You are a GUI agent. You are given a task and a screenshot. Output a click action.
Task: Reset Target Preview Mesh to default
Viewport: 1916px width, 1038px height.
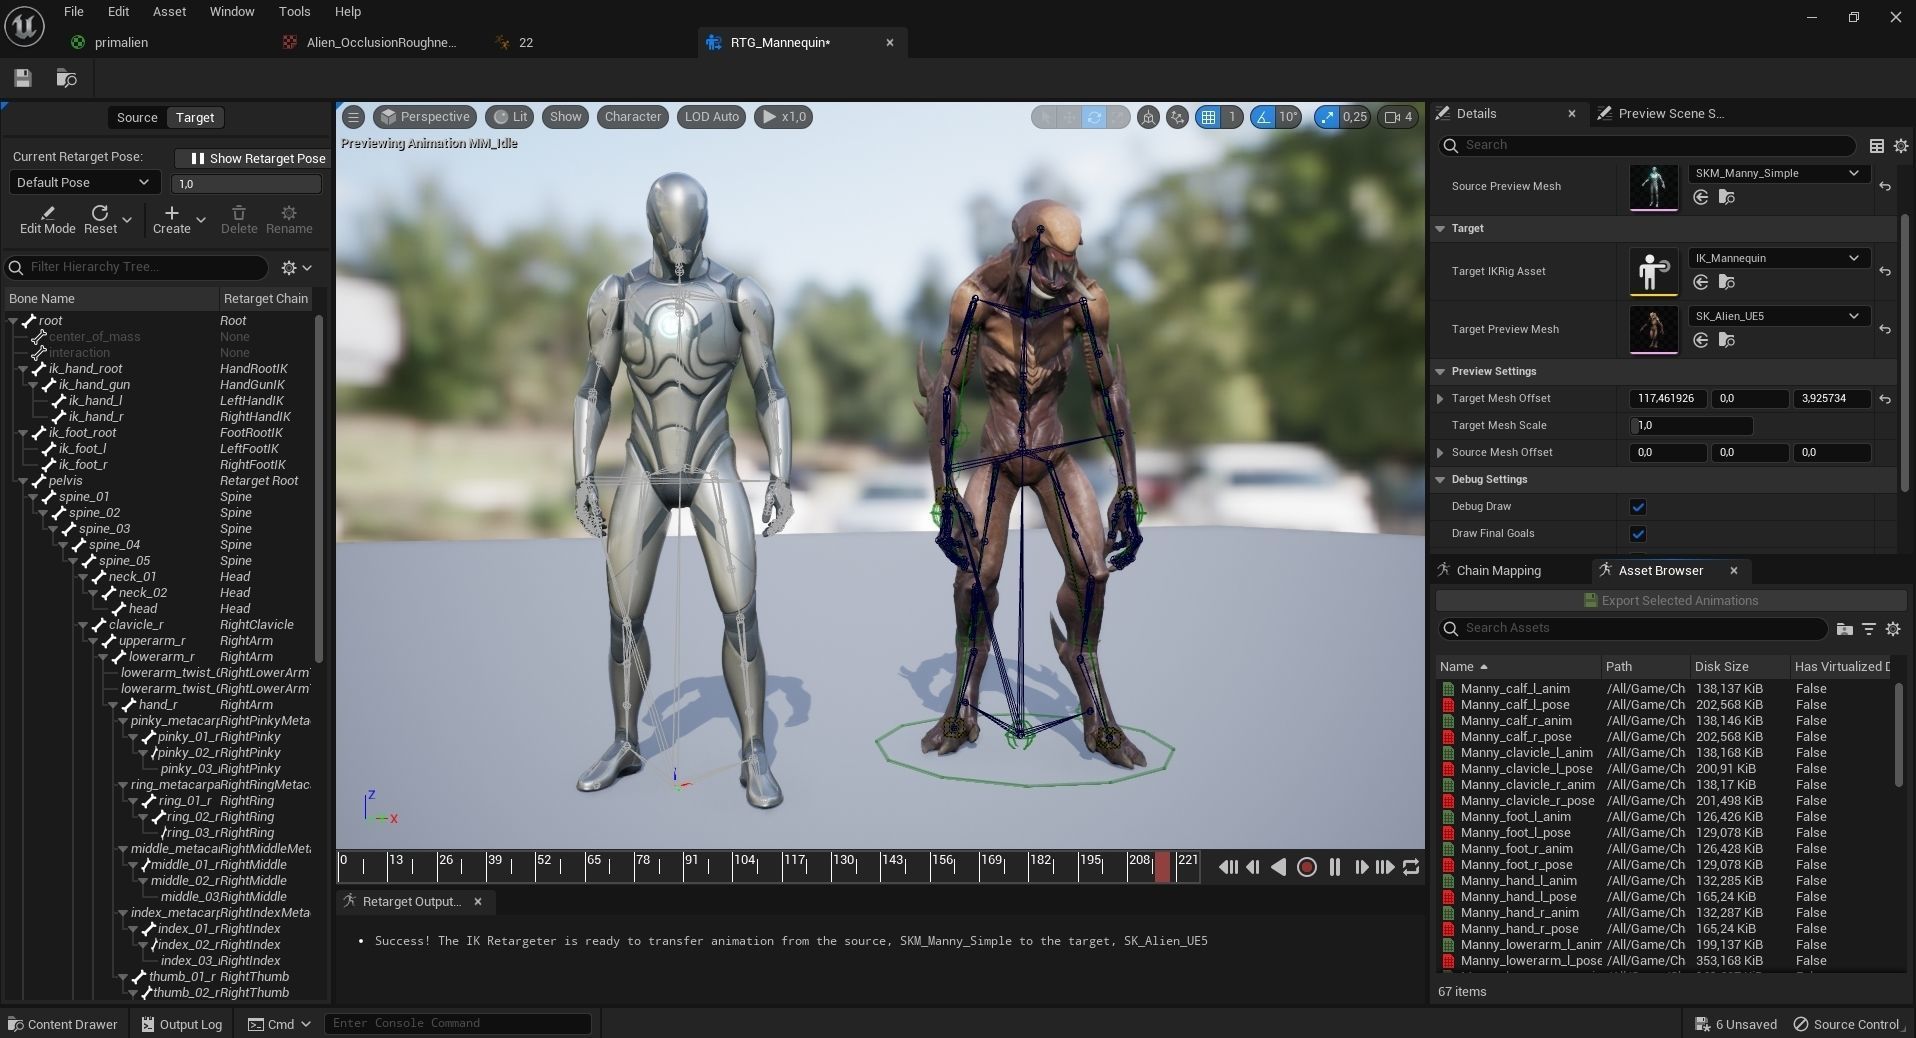click(x=1885, y=329)
